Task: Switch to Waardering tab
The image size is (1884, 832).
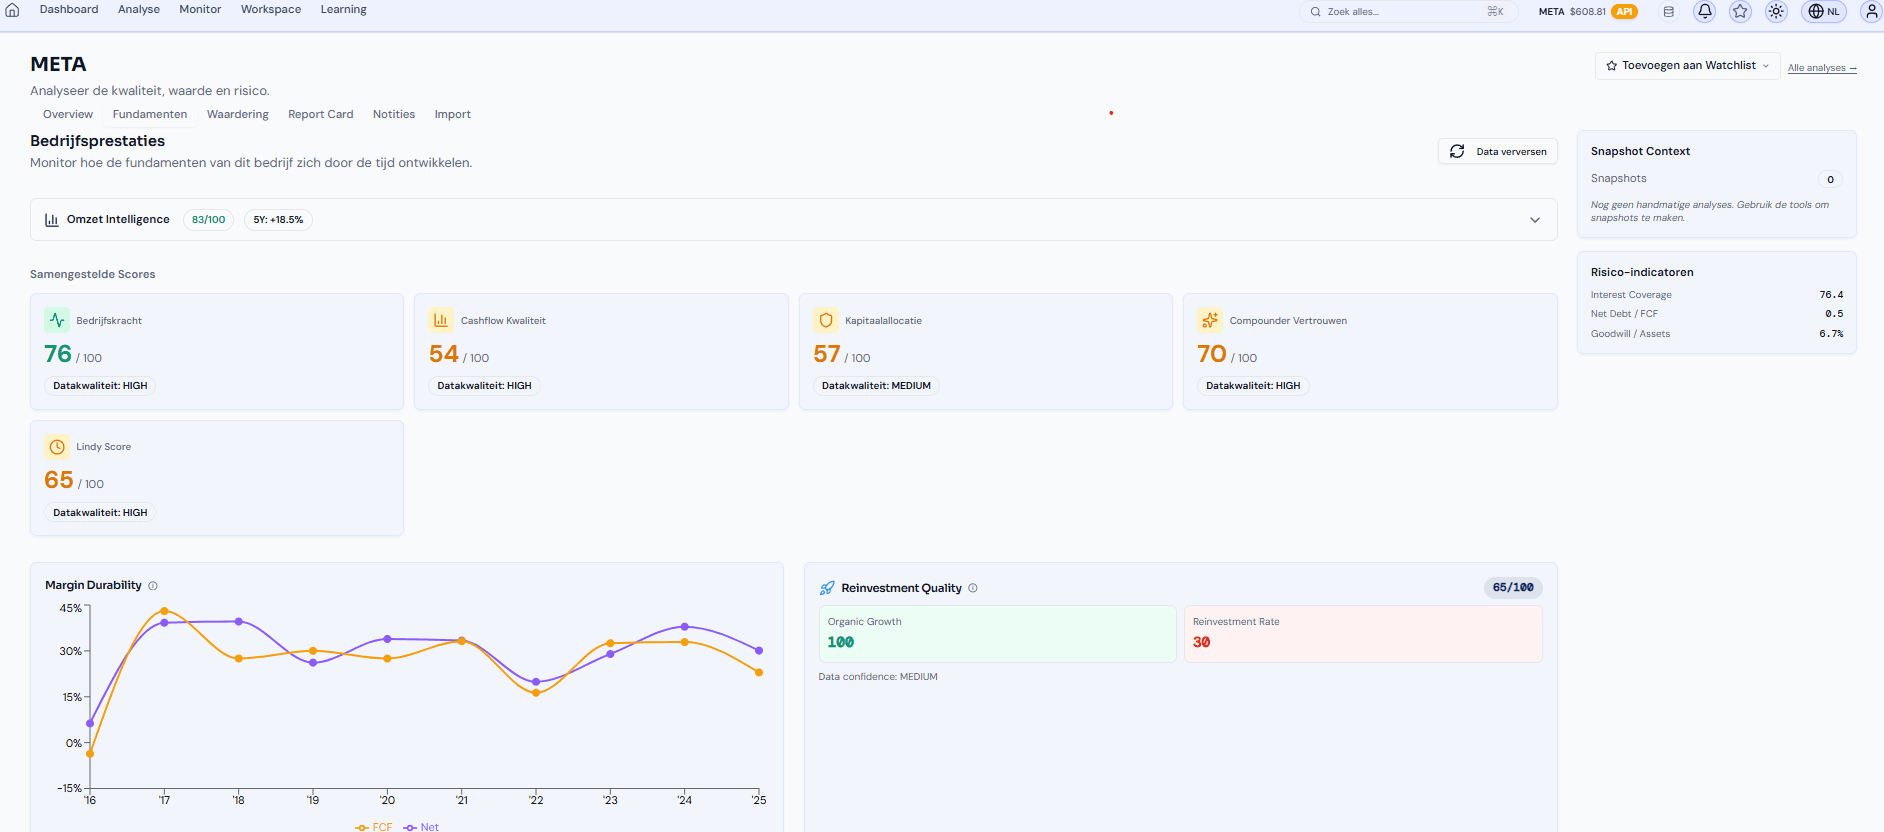Action: click(238, 114)
